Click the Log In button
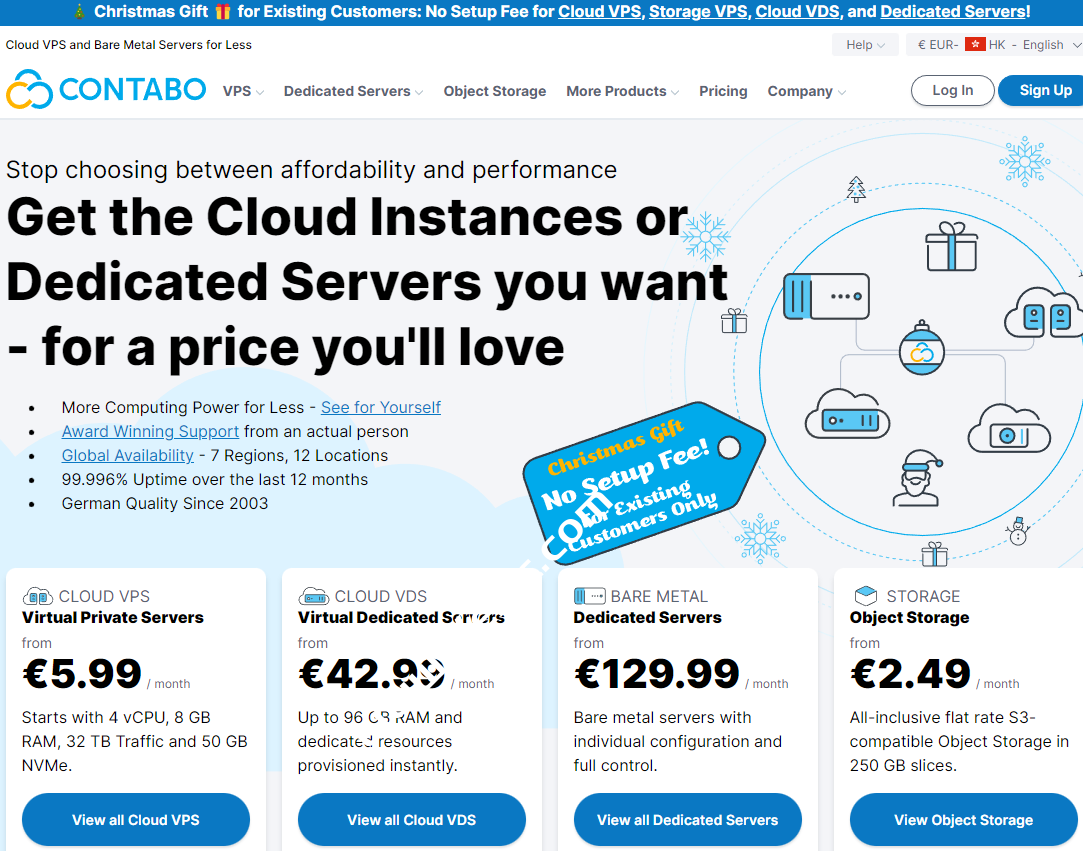The image size is (1083, 851). click(952, 90)
